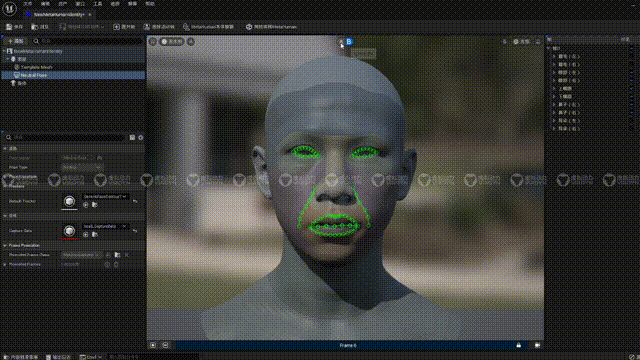Click the green 添加 add button
This screenshot has height=360, width=640.
pyautogui.click(x=16, y=41)
